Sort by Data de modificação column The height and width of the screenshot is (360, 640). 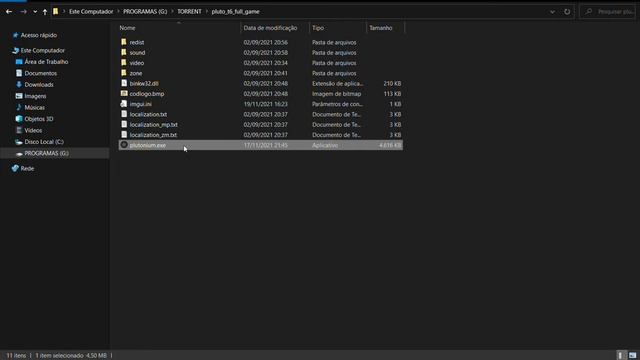tap(270, 28)
